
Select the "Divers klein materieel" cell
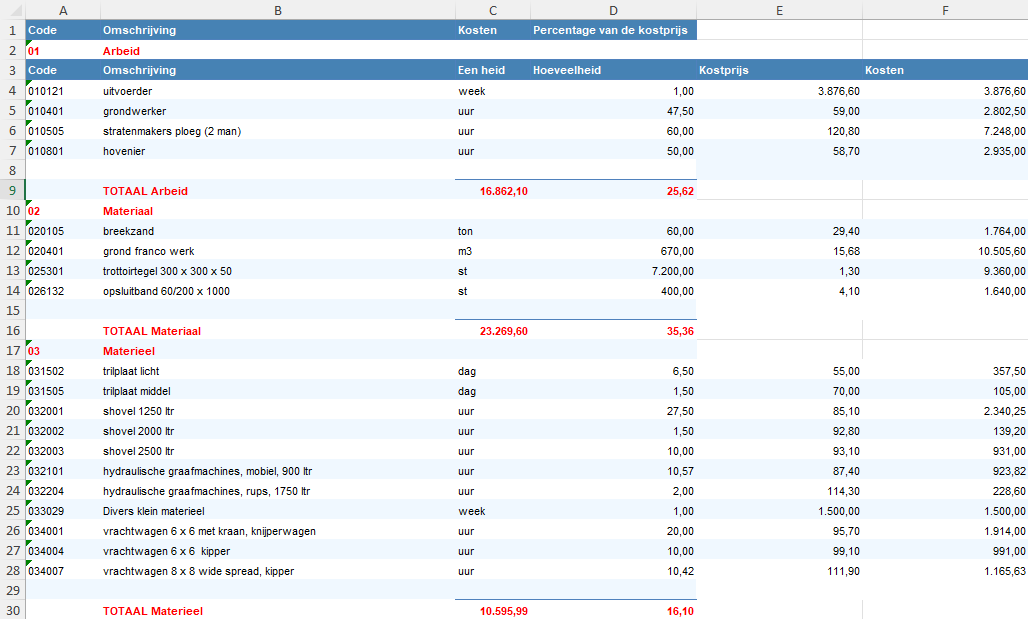(278, 511)
